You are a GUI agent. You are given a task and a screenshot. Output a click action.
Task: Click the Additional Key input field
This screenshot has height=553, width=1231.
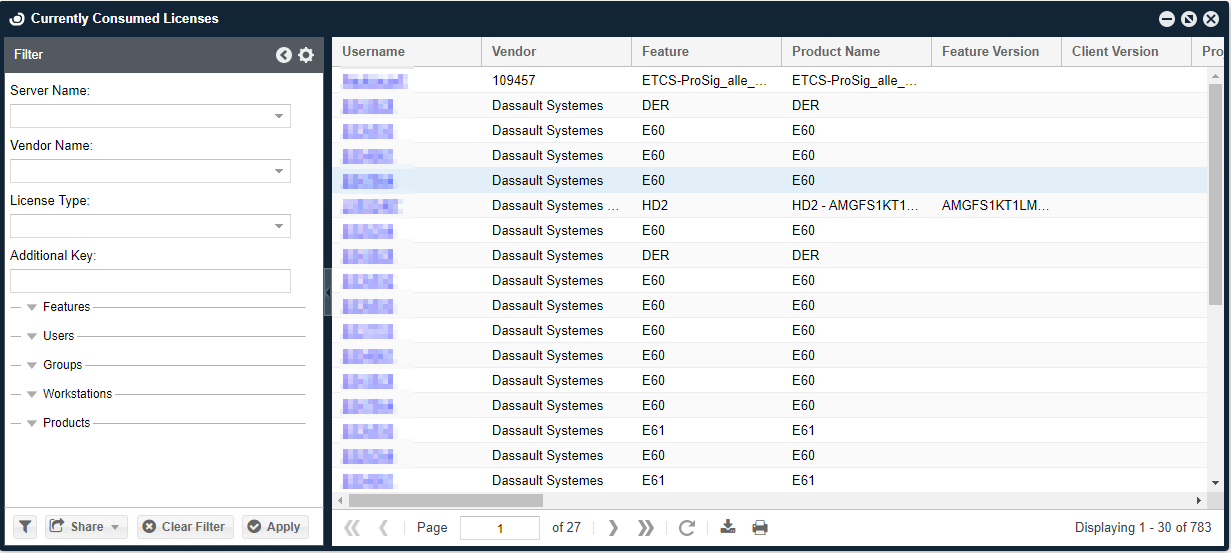[150, 281]
